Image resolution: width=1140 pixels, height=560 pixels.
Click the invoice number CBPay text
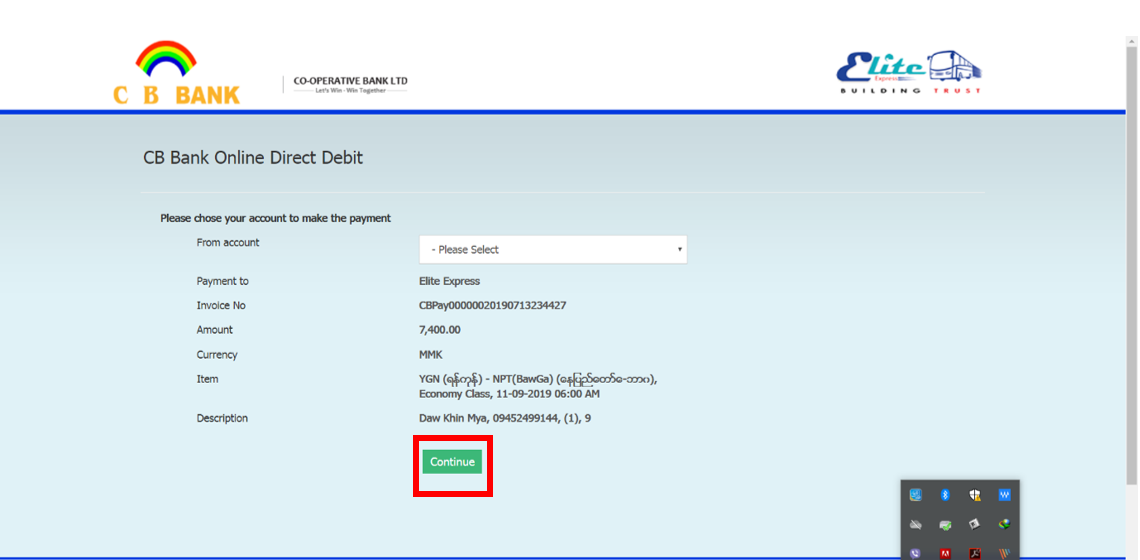pos(492,306)
